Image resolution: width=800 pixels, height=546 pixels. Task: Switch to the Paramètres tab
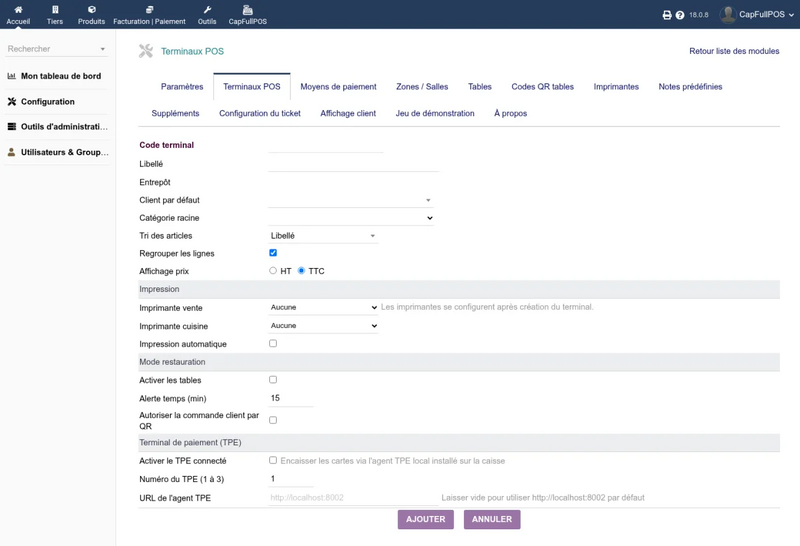click(x=182, y=87)
